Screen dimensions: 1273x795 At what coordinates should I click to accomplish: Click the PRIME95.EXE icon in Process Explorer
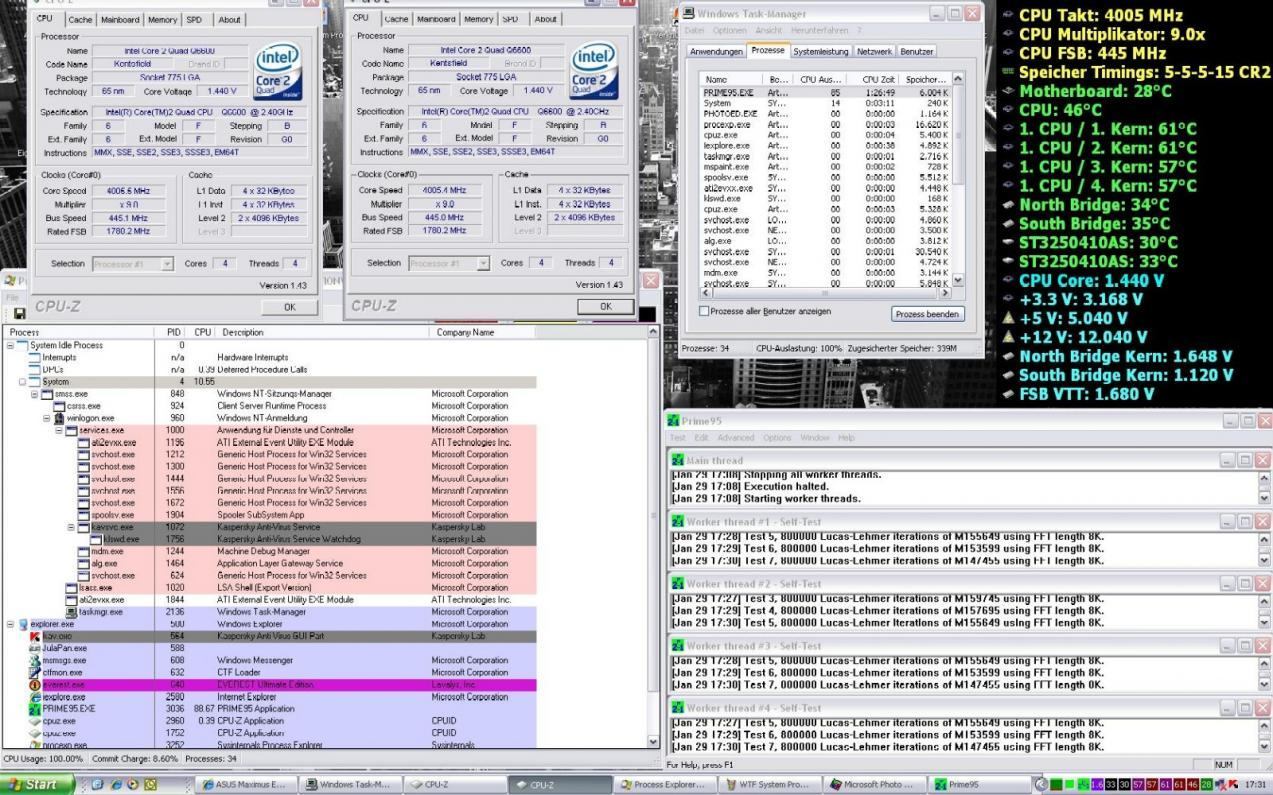[36, 709]
